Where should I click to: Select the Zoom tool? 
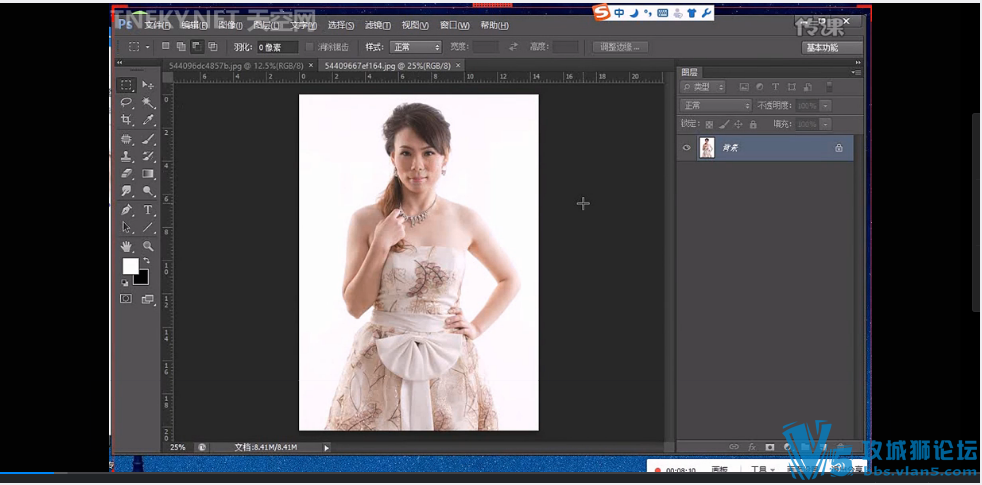coord(148,246)
